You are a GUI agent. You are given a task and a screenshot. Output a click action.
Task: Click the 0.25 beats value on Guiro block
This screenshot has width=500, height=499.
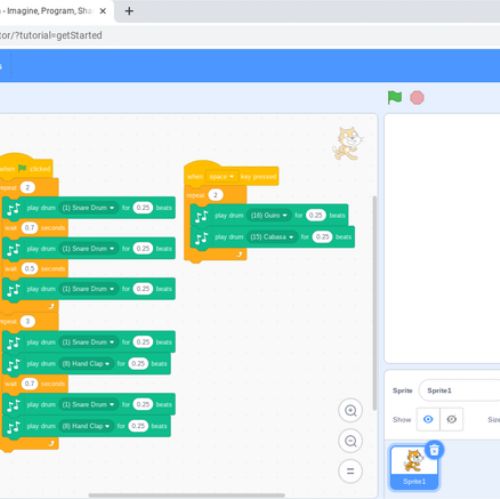[x=316, y=215]
